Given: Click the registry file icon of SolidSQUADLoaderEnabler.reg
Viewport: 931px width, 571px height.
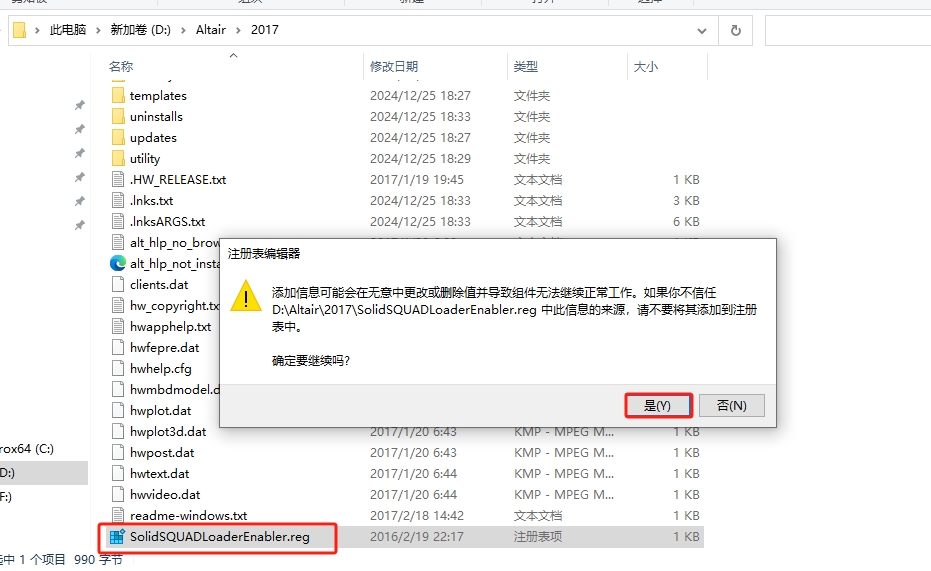Looking at the screenshot, I should 118,537.
